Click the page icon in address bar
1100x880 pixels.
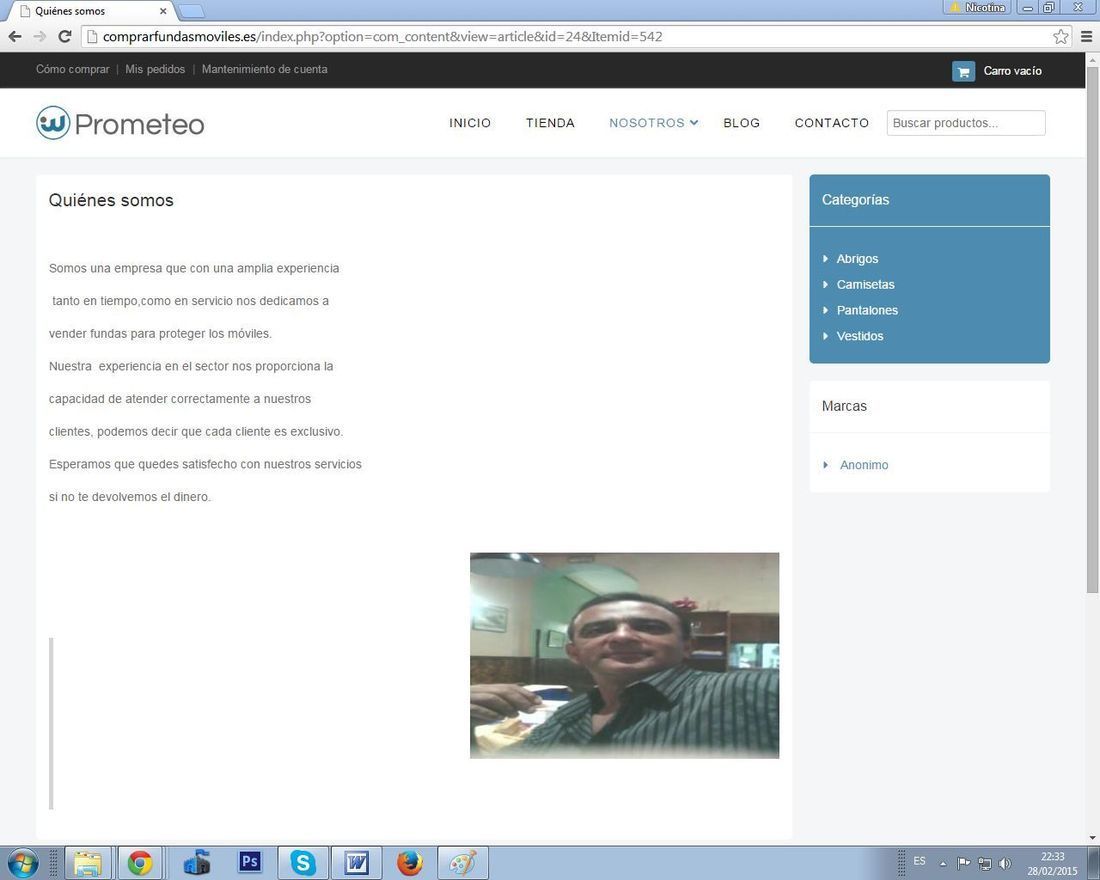[91, 36]
